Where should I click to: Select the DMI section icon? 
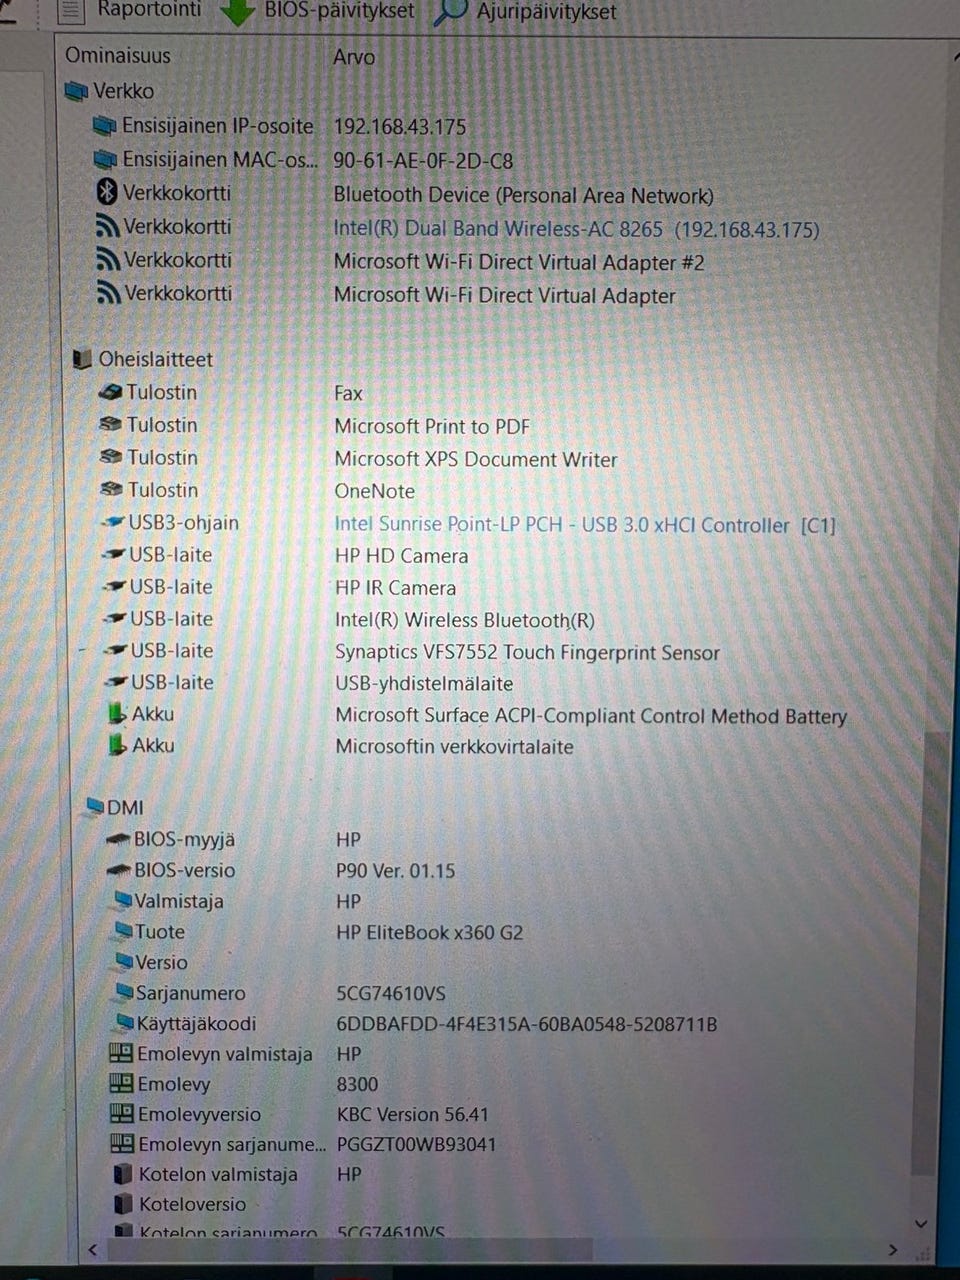click(x=95, y=806)
